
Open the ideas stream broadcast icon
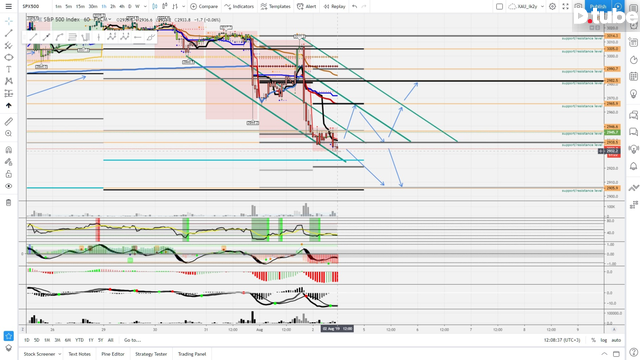point(633,149)
